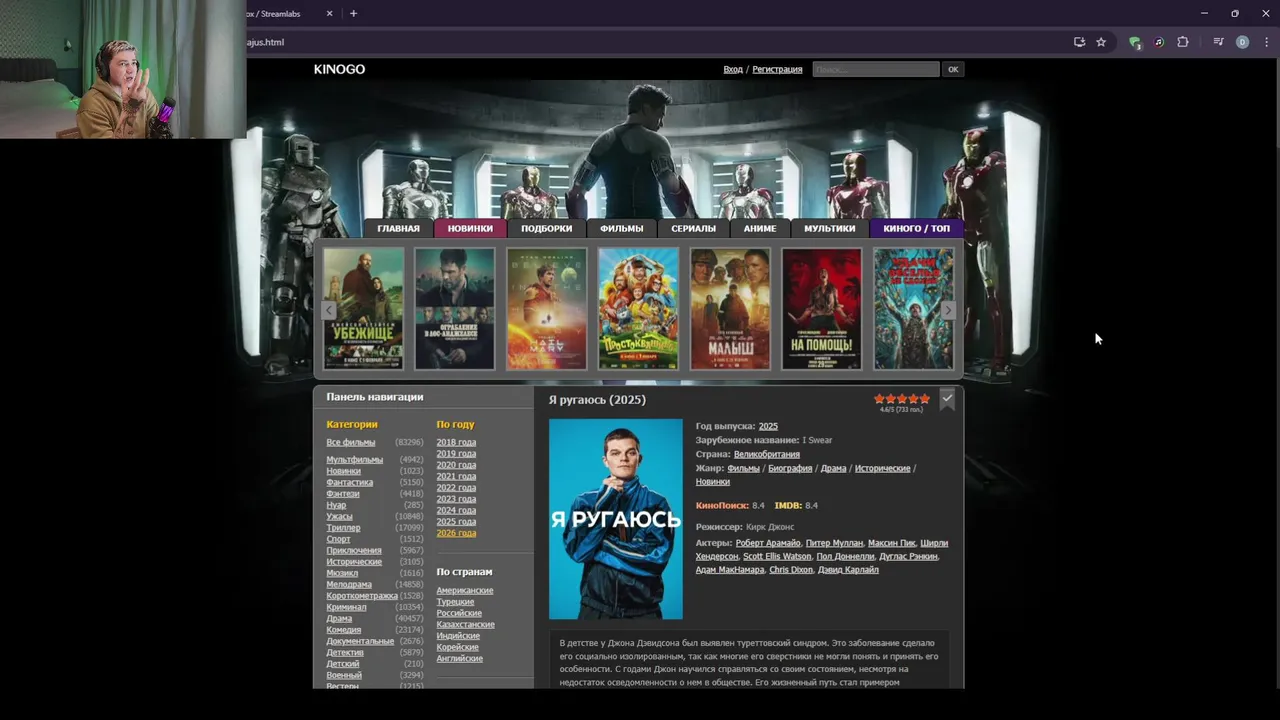The image size is (1280, 720).
Task: Select the Все фильмы category link
Action: click(x=351, y=442)
